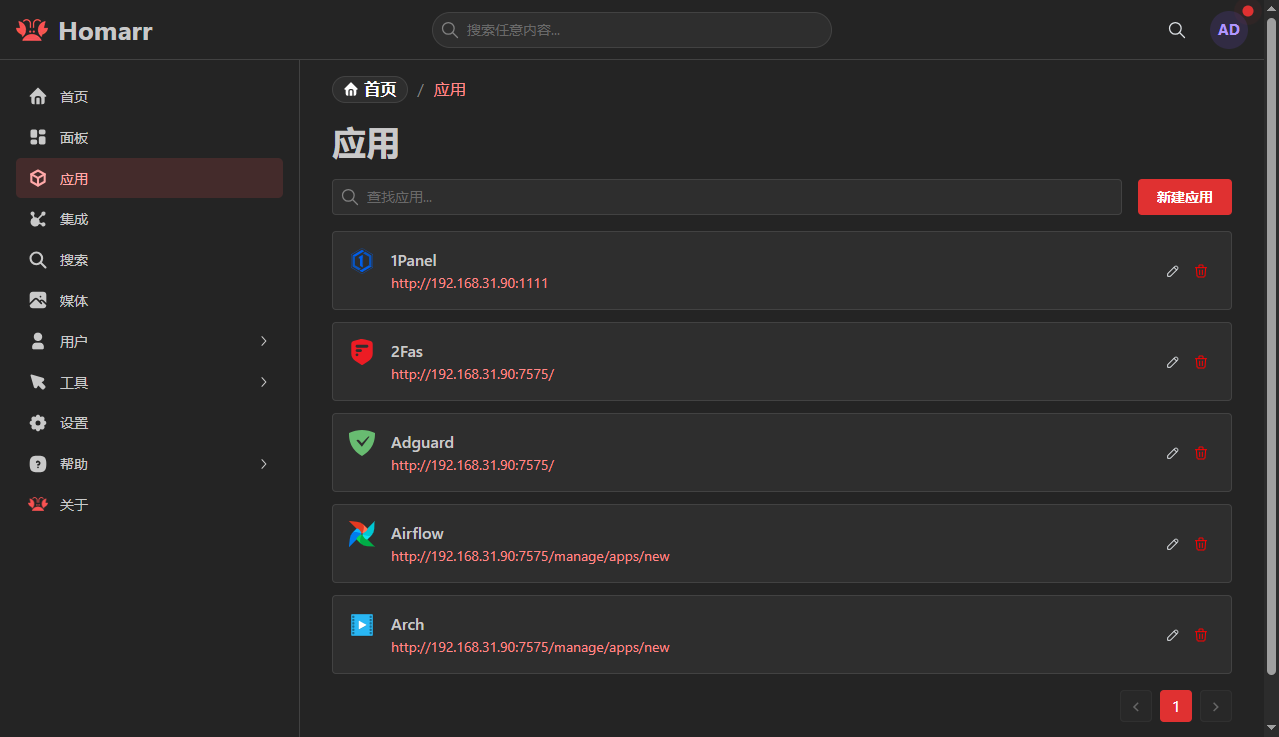Open 设置 in the sidebar

coord(74,423)
